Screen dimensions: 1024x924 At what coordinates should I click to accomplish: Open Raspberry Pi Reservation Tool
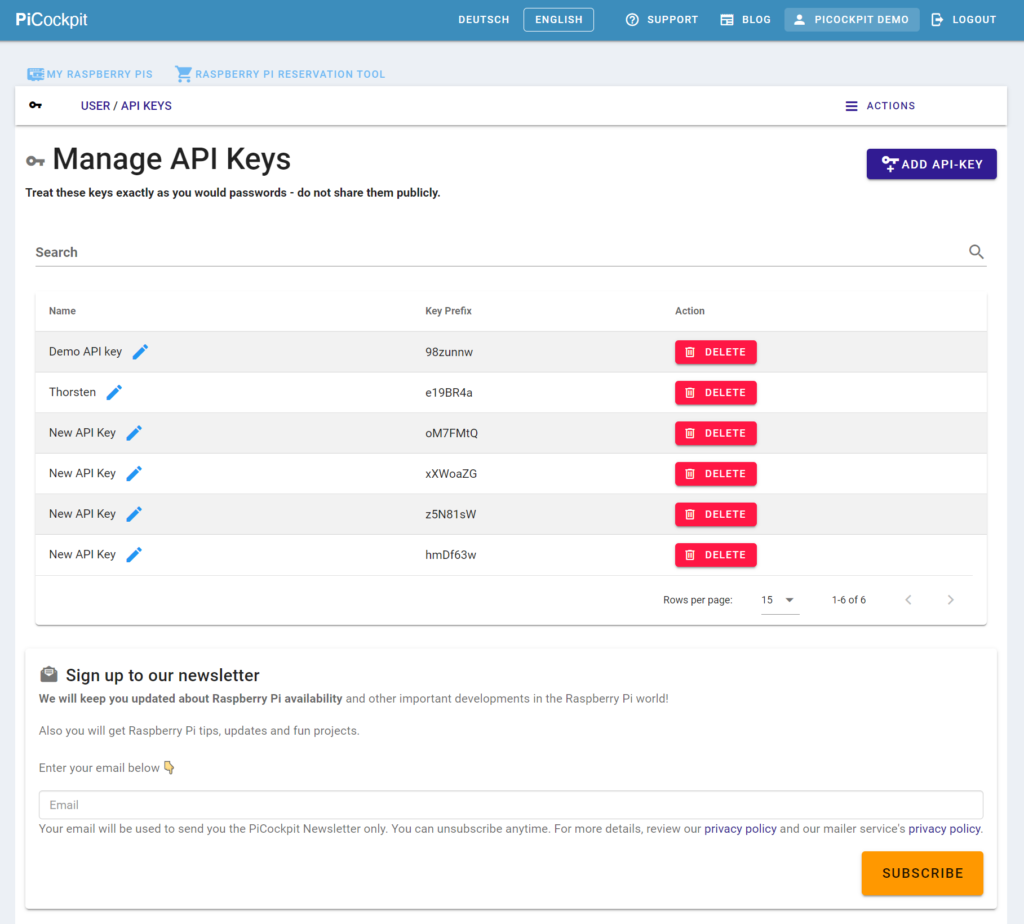pos(280,74)
